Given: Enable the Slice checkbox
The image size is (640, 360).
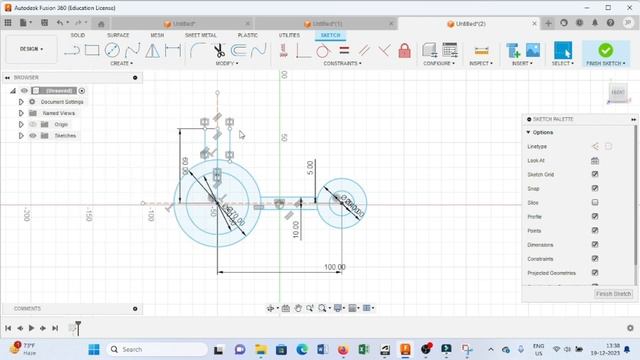Looking at the screenshot, I should point(595,202).
